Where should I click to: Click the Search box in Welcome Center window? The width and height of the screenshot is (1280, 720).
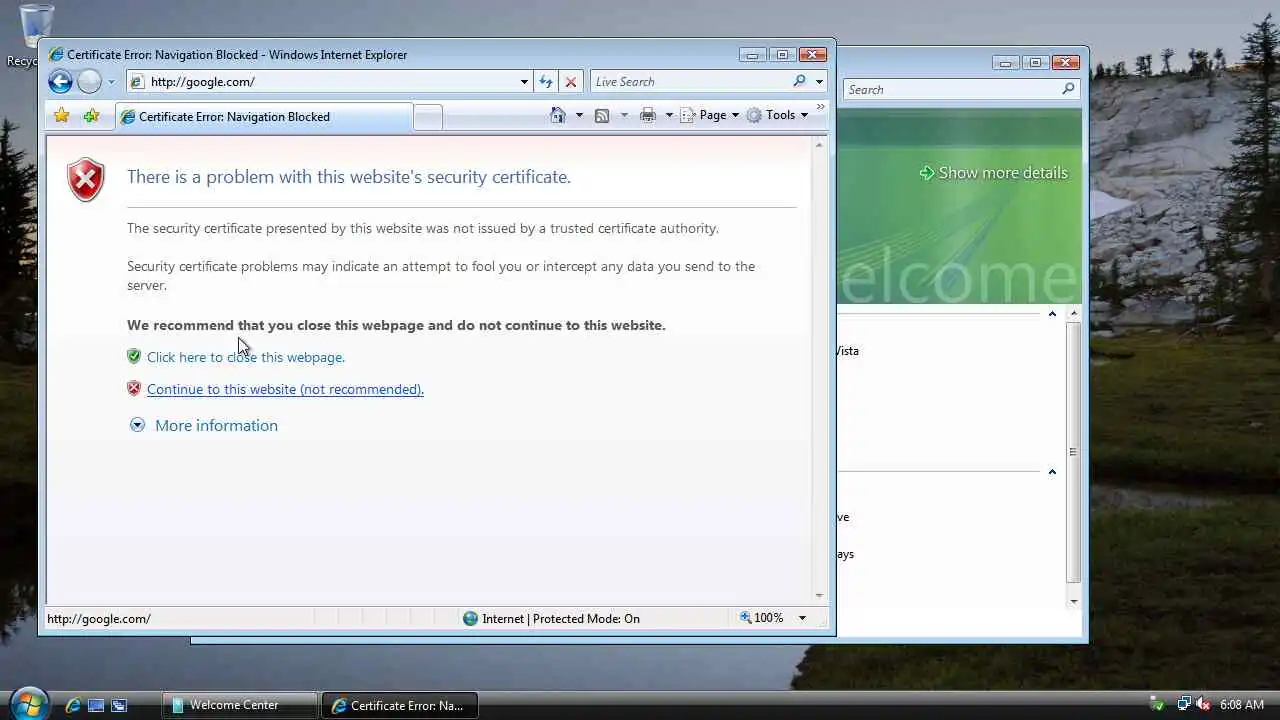951,90
